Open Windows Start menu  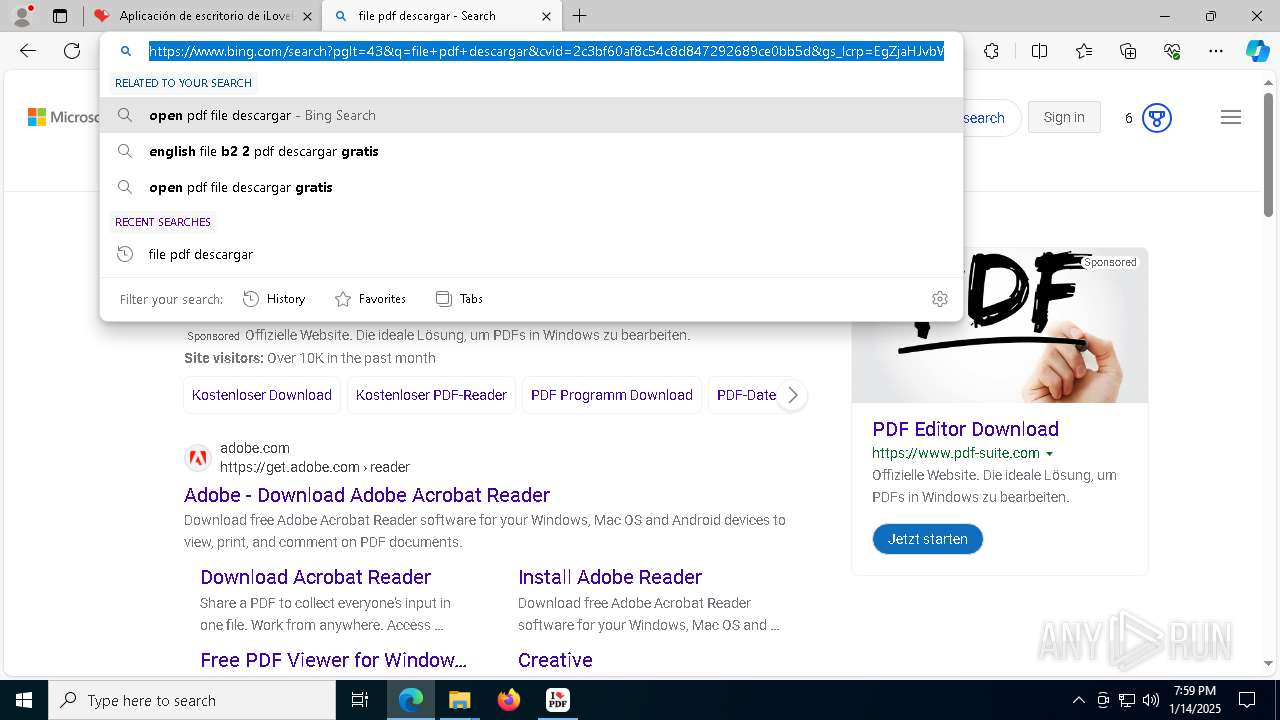click(24, 700)
